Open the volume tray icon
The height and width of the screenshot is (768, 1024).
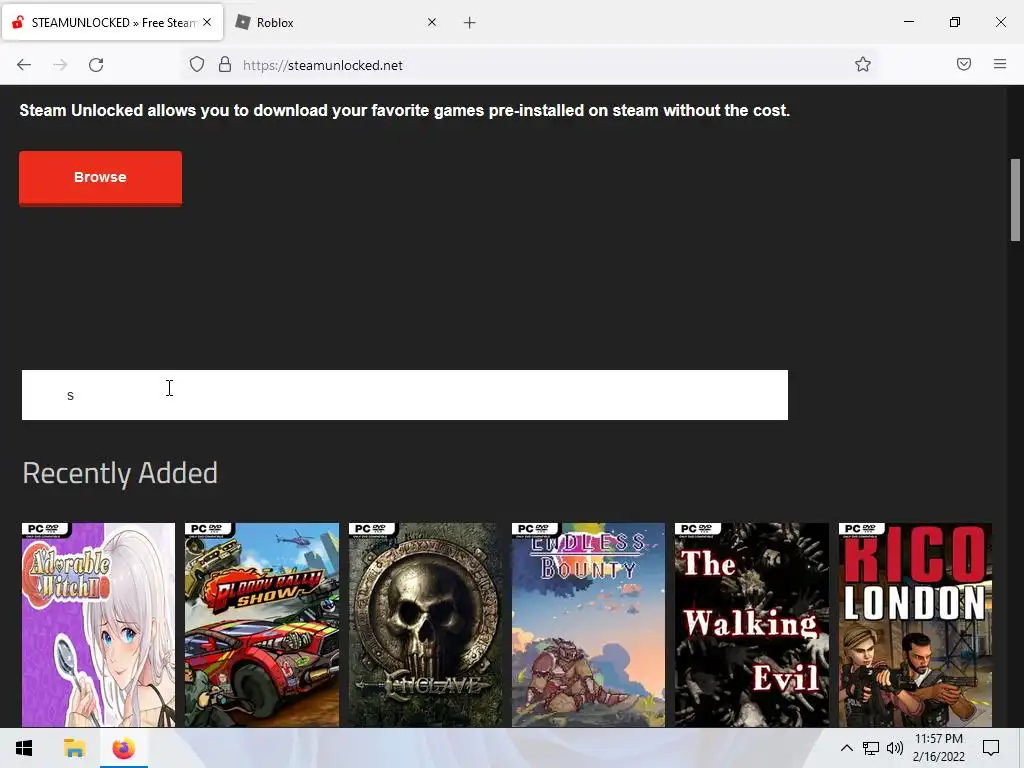point(895,748)
